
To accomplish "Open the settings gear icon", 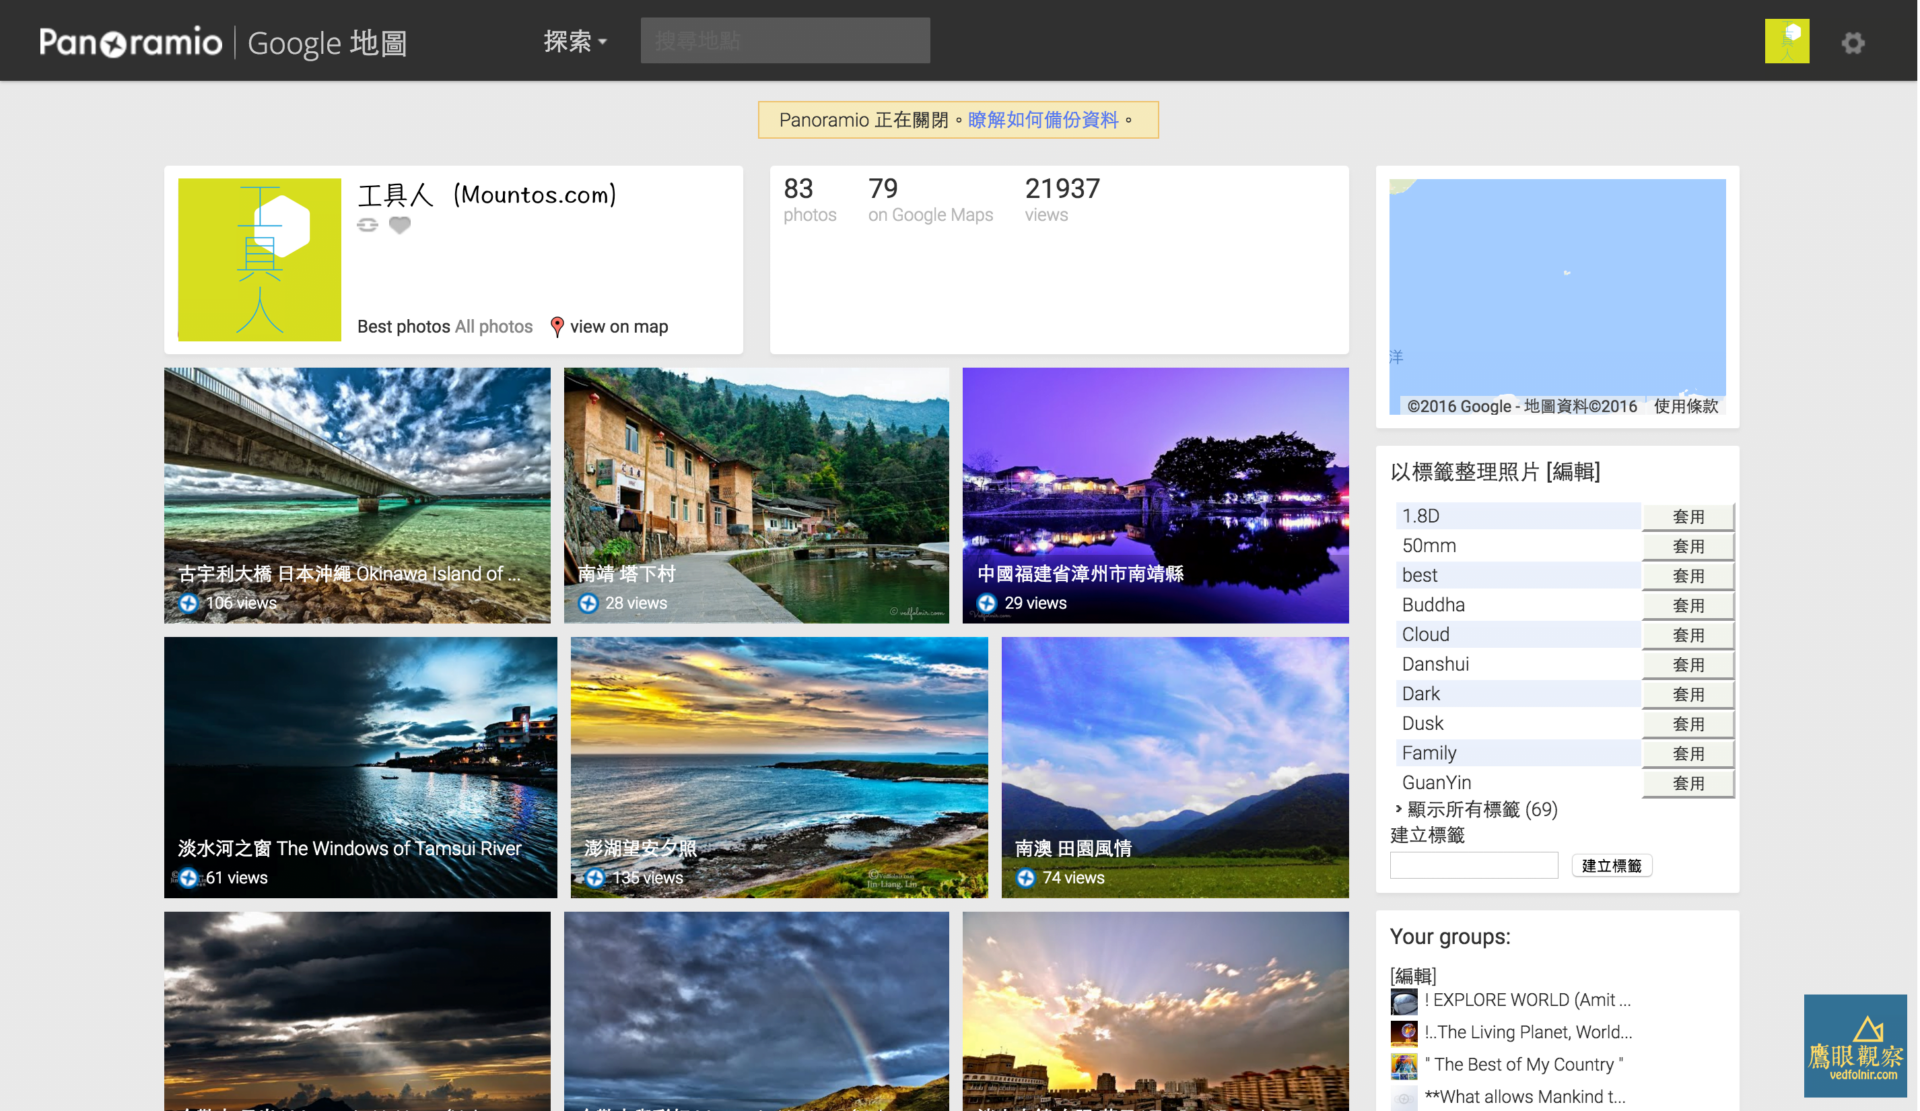I will 1853,43.
